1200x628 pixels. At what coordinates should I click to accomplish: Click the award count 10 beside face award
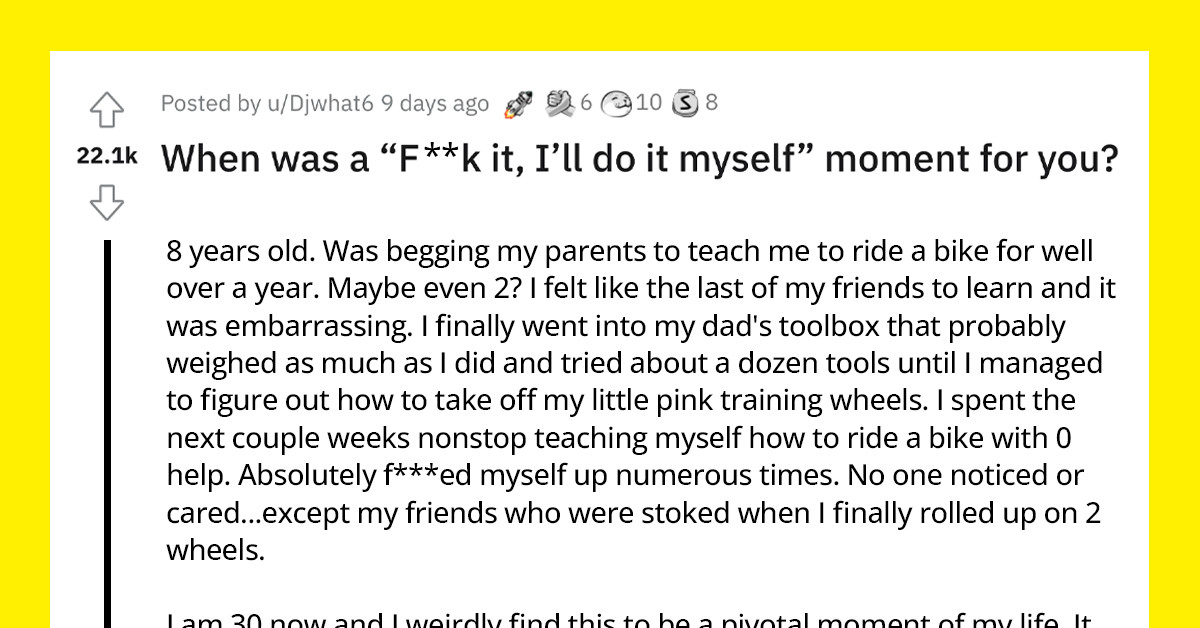pos(648,102)
